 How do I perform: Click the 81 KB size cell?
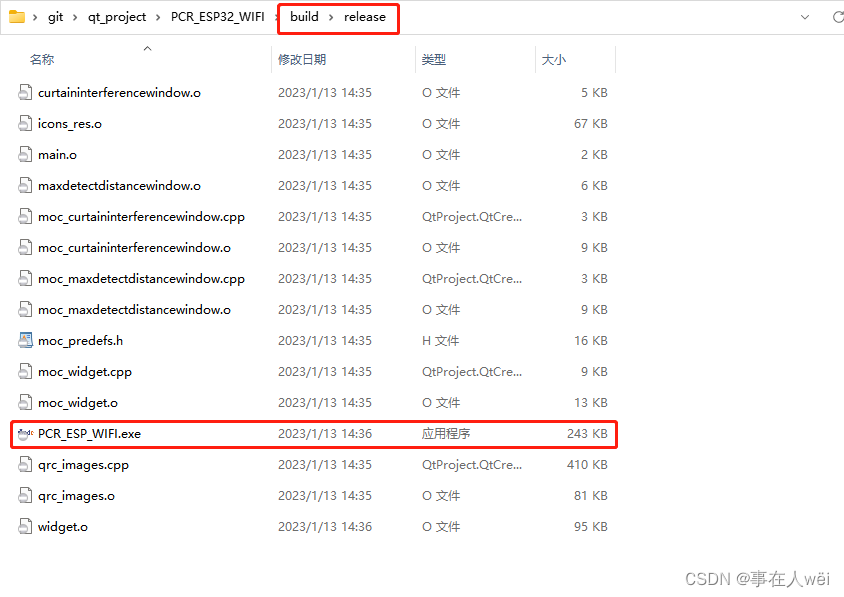click(x=590, y=496)
